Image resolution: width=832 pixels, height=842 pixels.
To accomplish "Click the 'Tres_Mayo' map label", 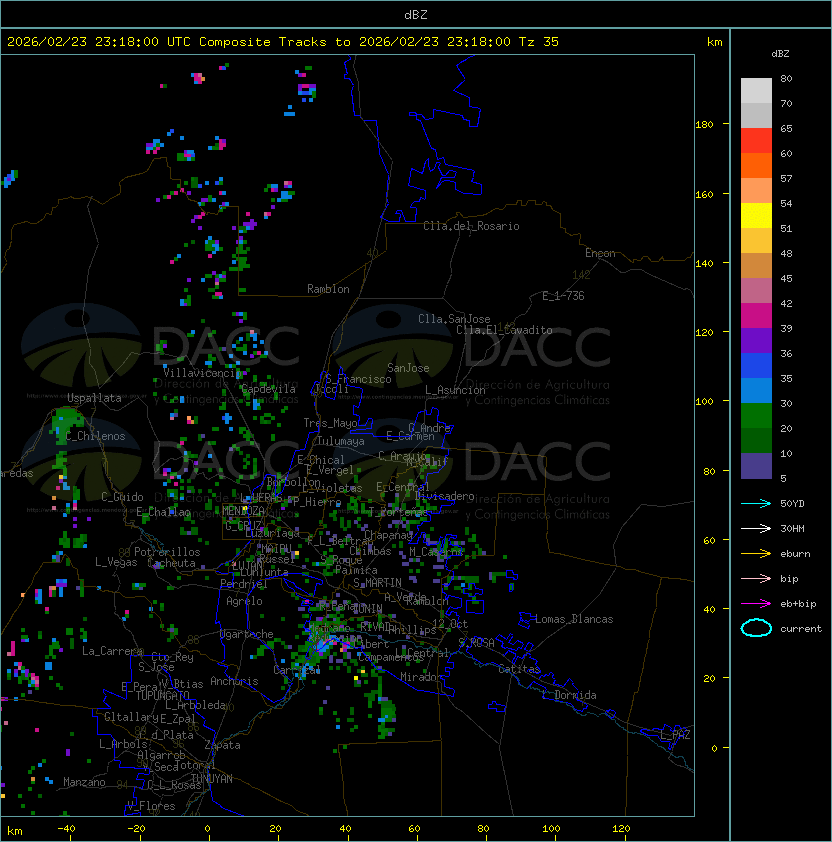I will coord(330,423).
